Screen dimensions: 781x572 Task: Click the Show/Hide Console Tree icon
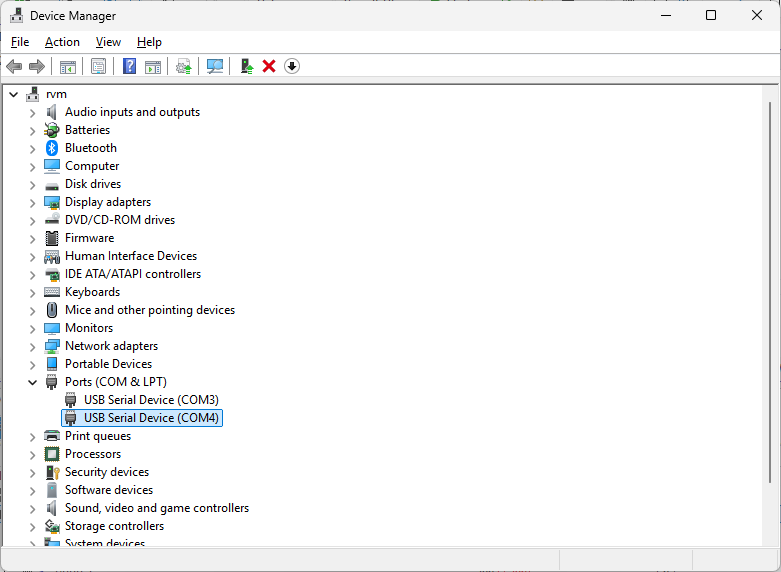pos(68,66)
